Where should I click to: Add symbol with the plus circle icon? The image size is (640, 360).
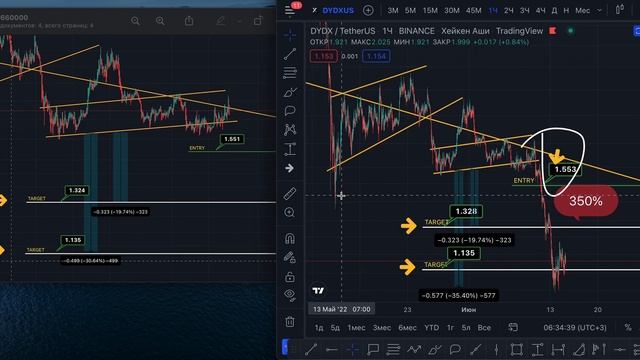tap(368, 11)
